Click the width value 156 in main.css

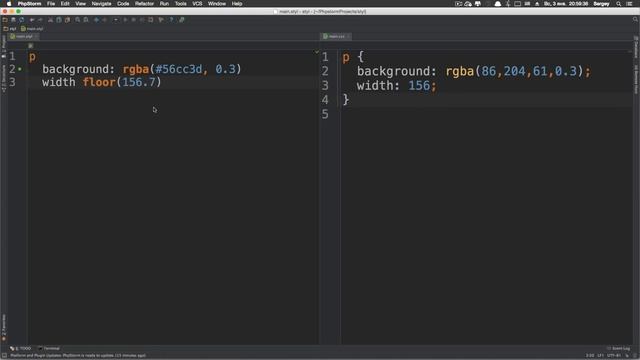pos(419,85)
